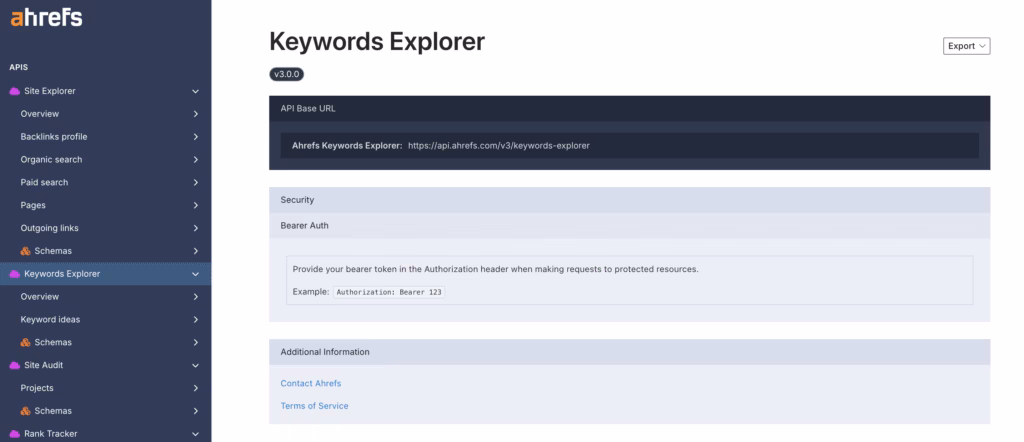The image size is (1024, 442).
Task: Open the Contact Ahrefs link
Action: [x=311, y=383]
